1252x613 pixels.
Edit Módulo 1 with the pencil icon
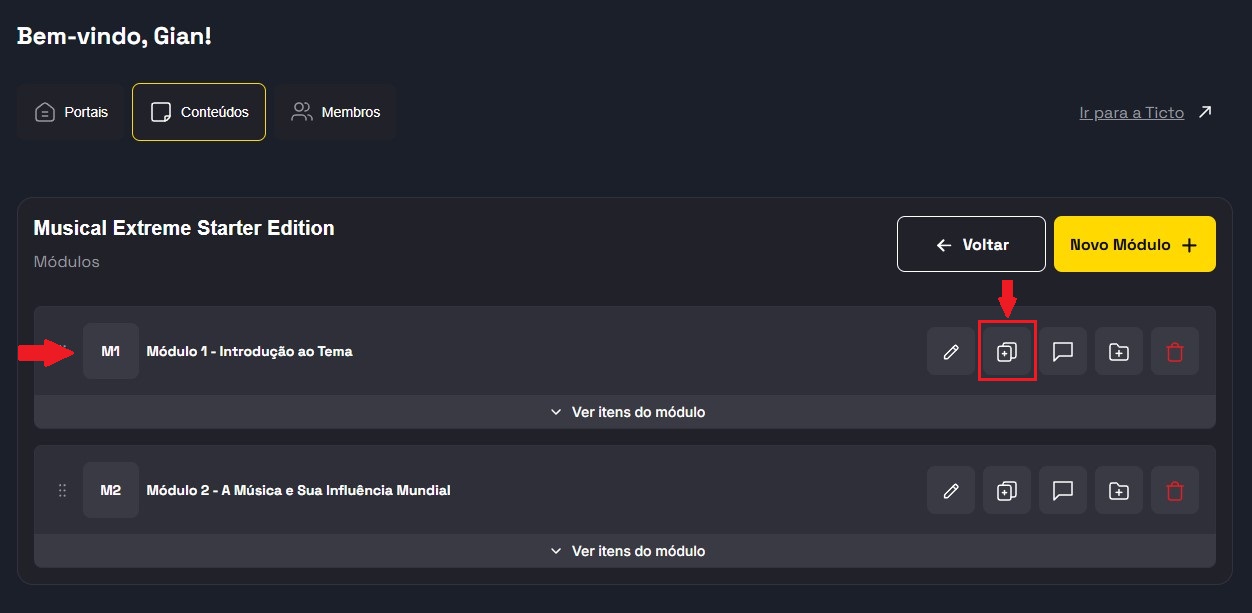tap(951, 351)
